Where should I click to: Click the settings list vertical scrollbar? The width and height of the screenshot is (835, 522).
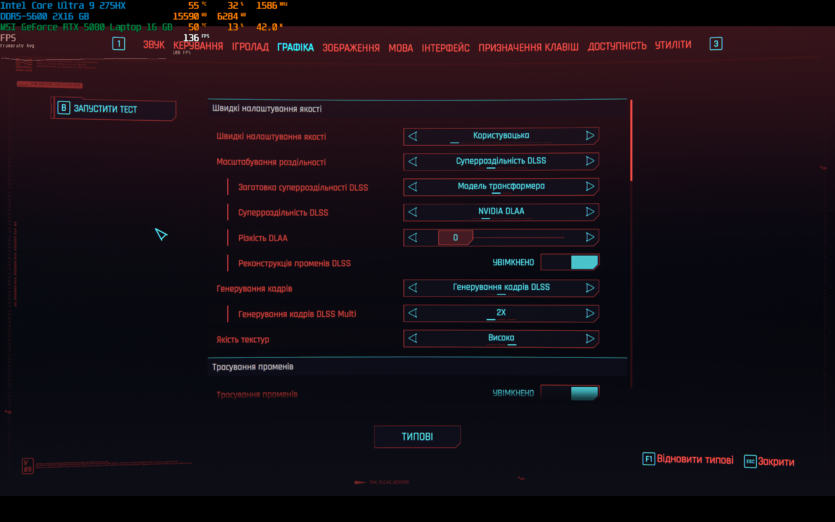click(x=632, y=141)
